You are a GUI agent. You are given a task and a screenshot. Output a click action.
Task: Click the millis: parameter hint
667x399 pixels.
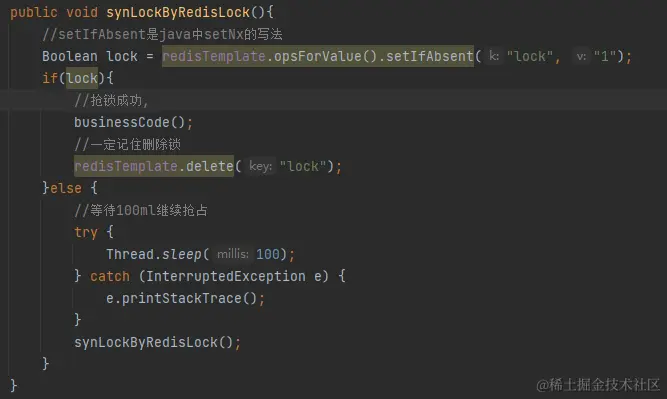(233, 254)
